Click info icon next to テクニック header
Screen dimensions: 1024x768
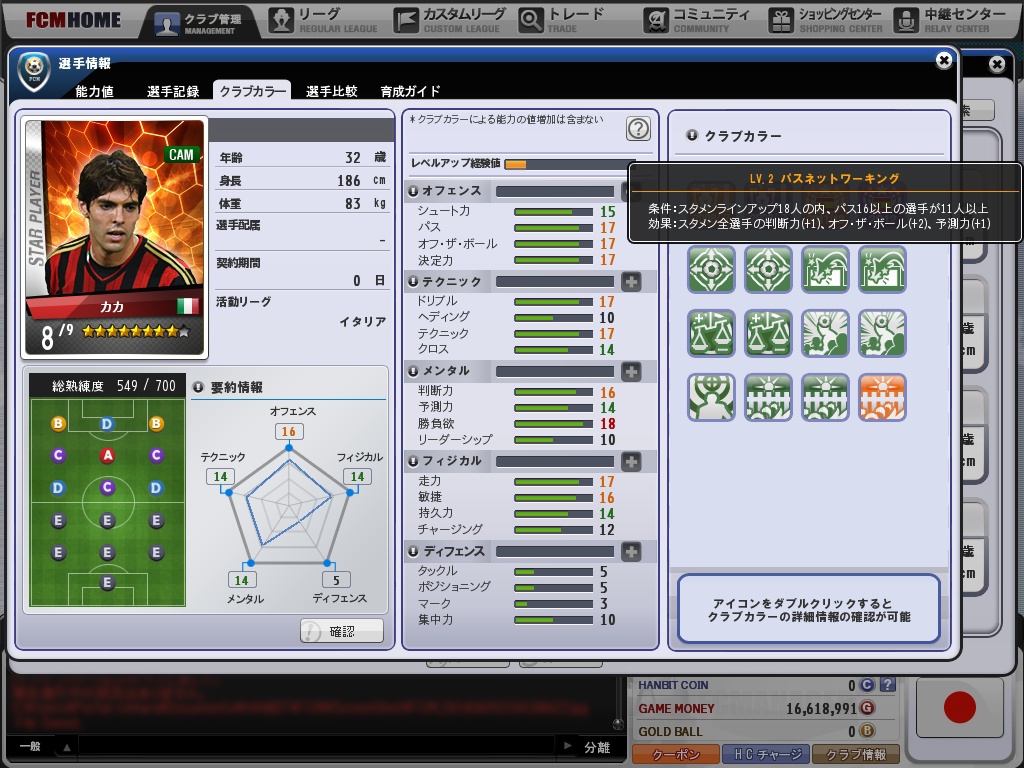[413, 281]
